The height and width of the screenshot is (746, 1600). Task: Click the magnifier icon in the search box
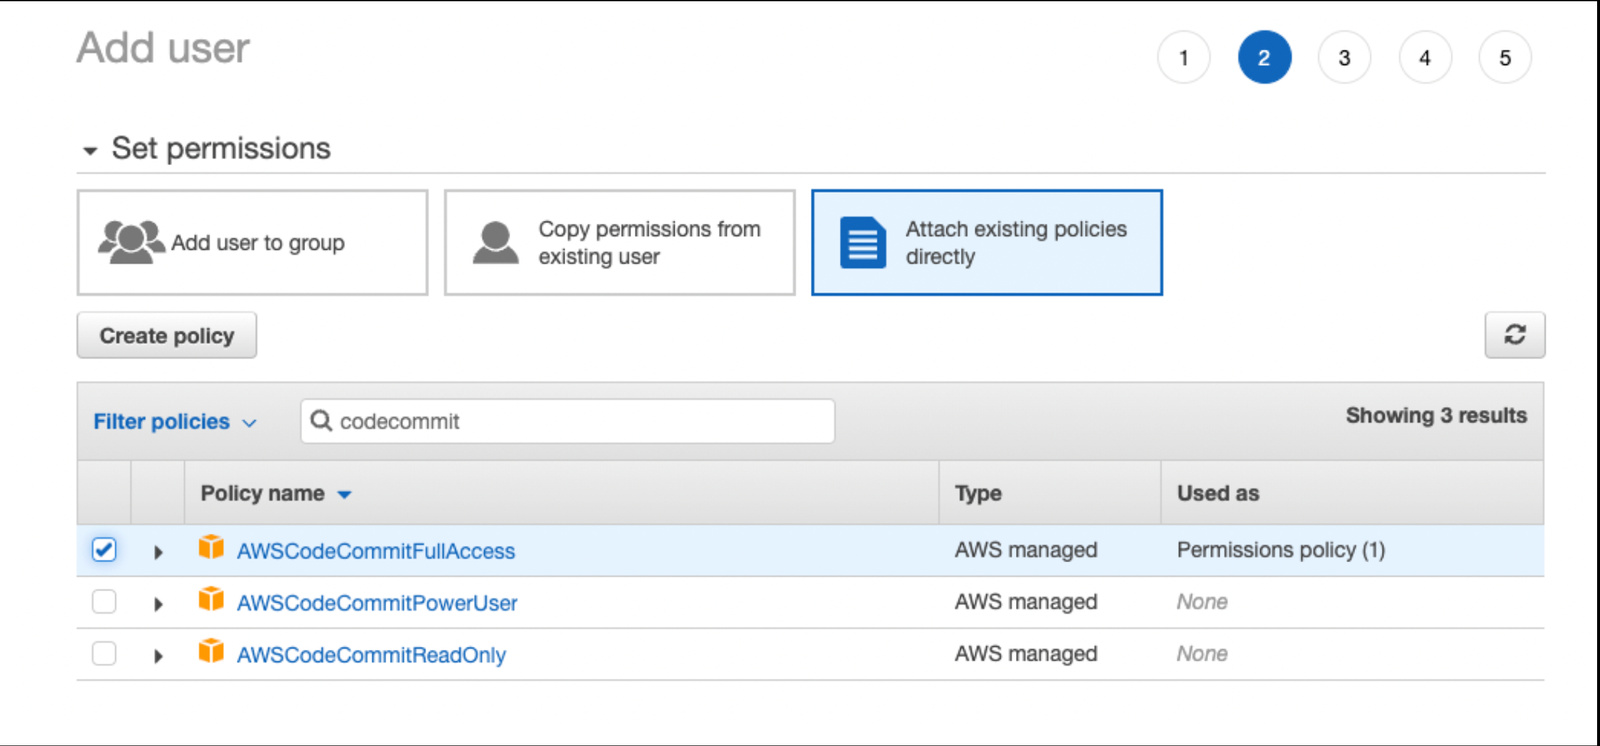click(321, 420)
